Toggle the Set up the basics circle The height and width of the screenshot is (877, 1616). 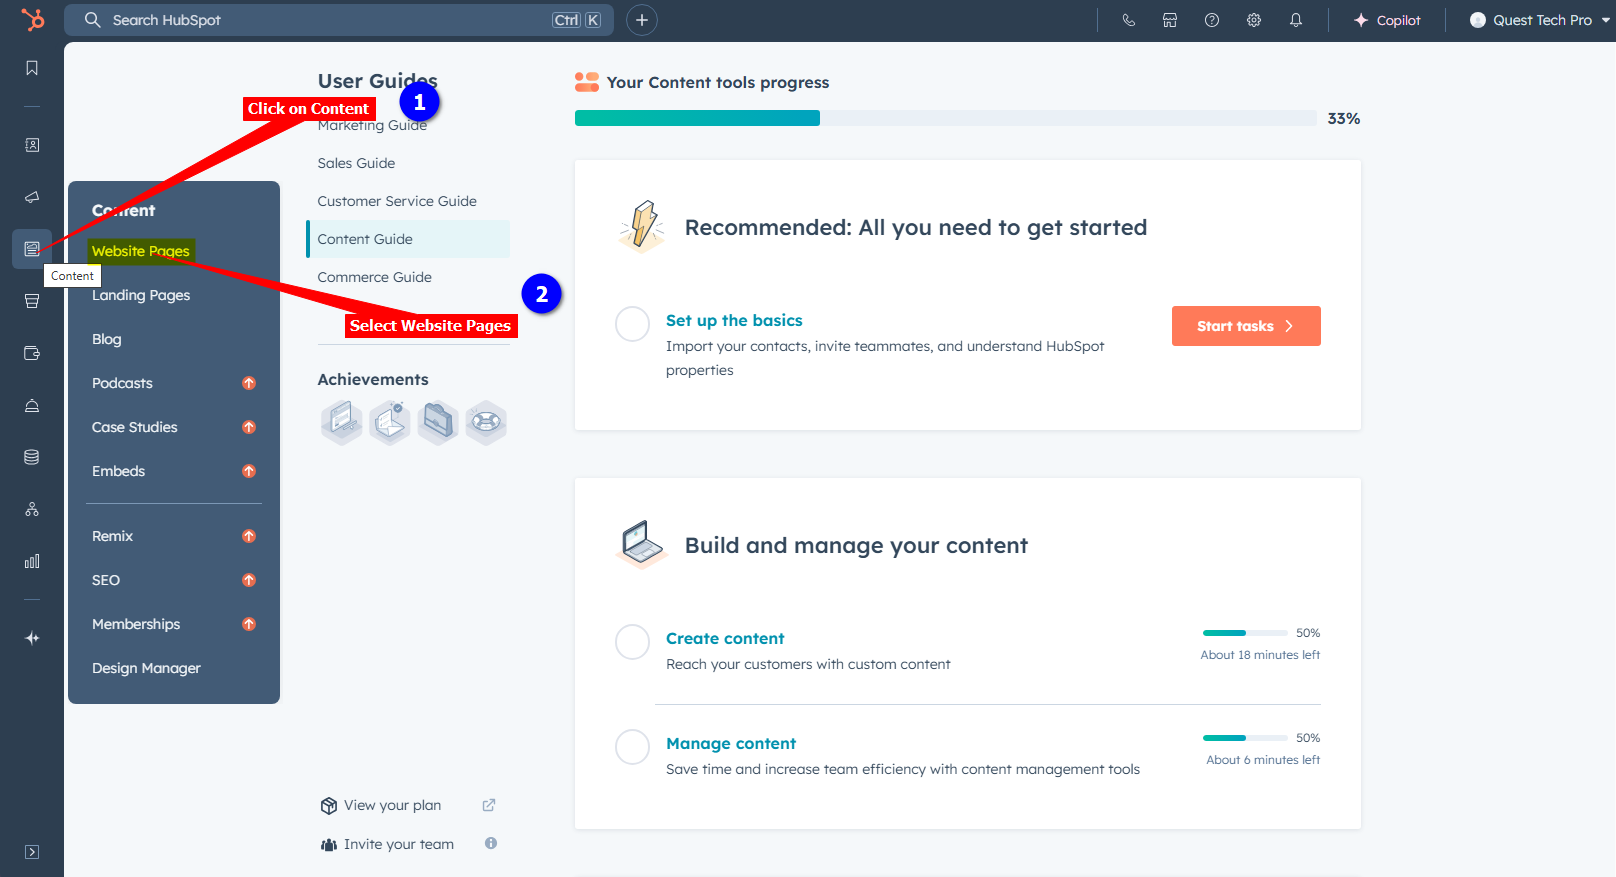[x=632, y=324]
